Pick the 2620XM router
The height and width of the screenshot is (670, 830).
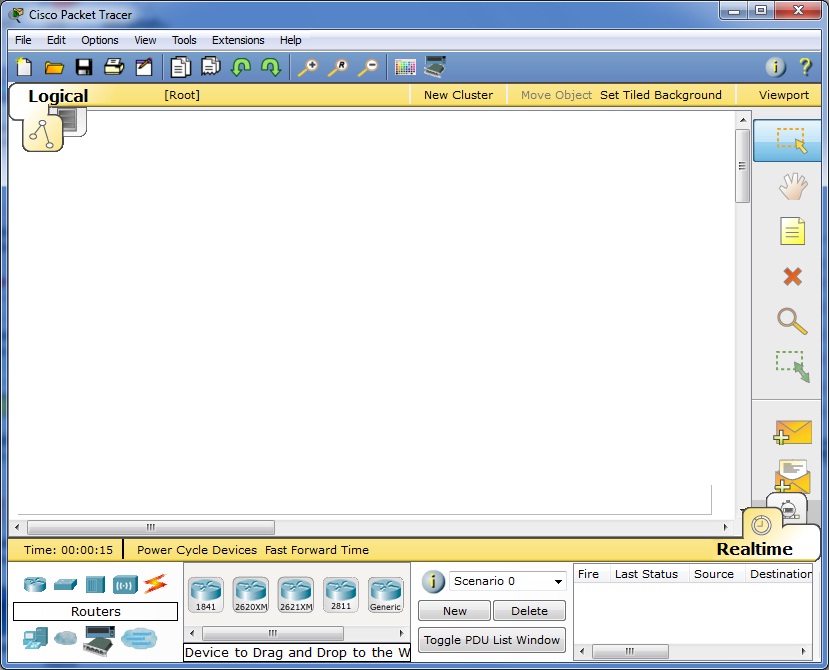pos(251,595)
